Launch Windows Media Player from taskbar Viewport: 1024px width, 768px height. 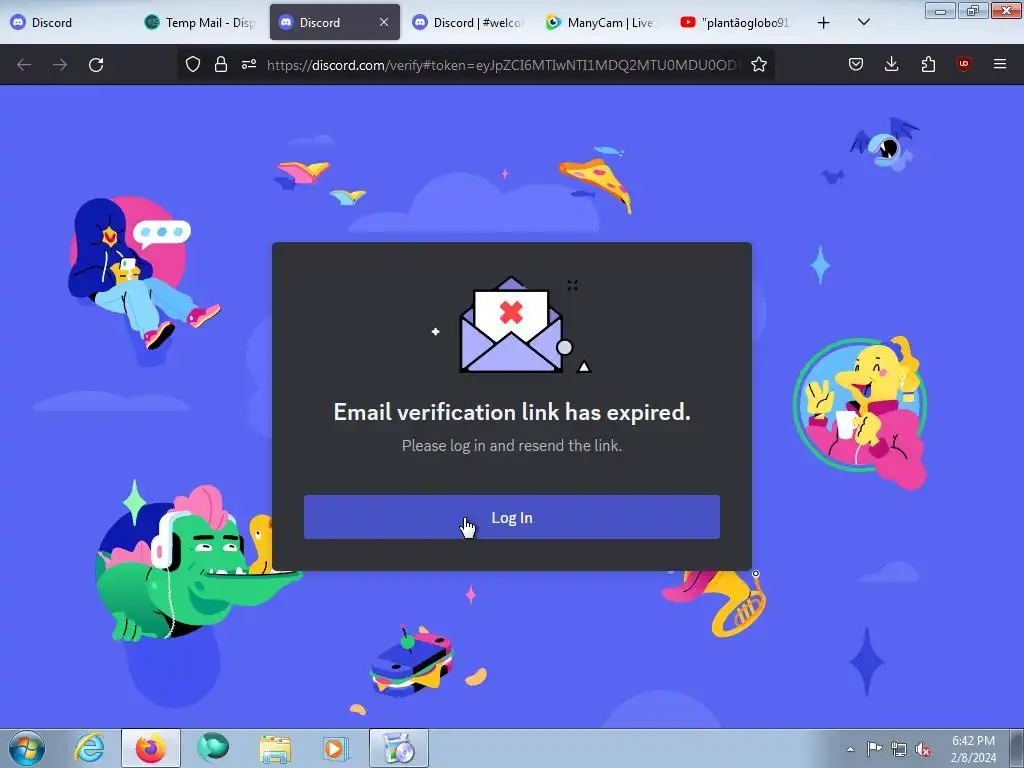point(336,748)
